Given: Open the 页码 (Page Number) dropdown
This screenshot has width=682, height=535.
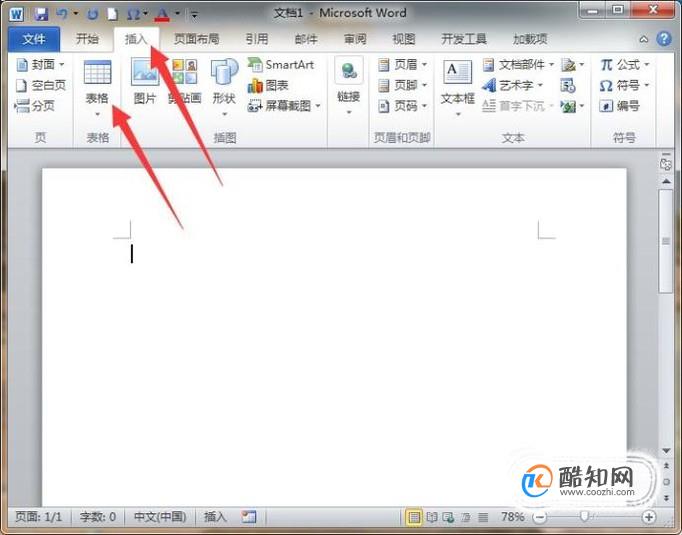Looking at the screenshot, I should pyautogui.click(x=402, y=106).
